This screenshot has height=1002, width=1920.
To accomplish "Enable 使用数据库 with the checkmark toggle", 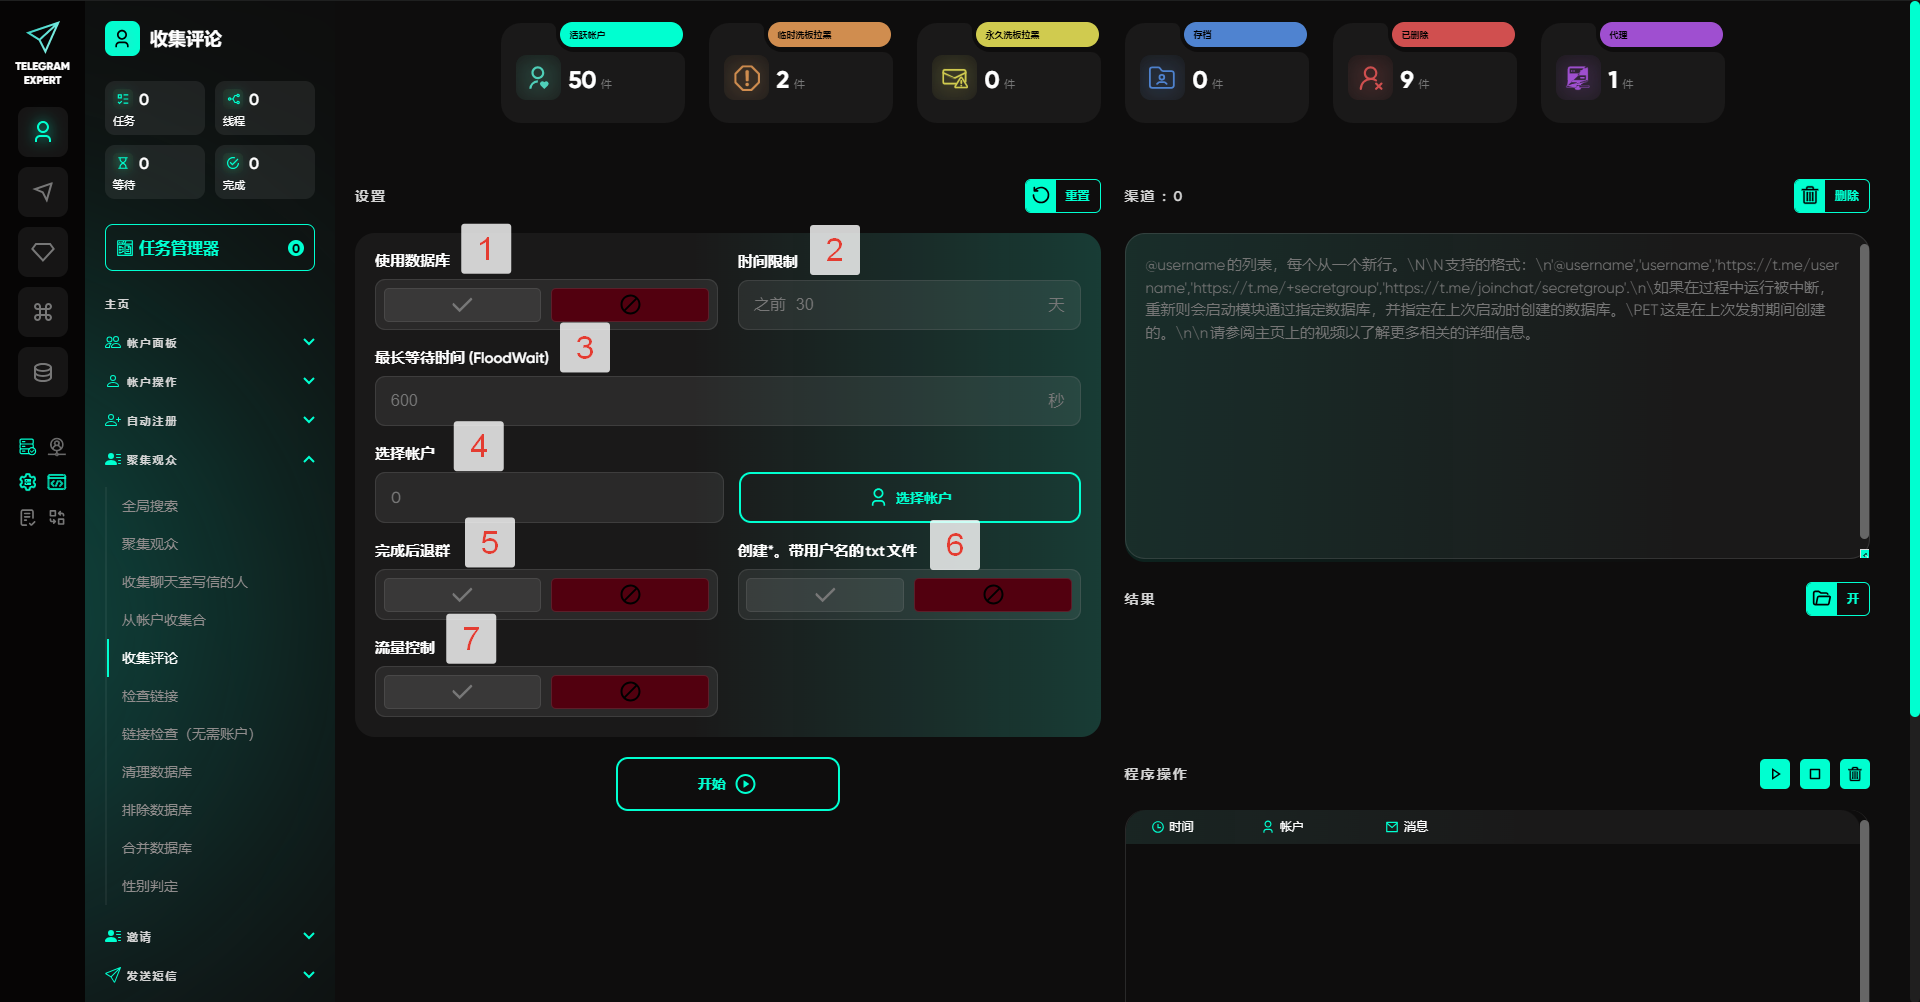I will pyautogui.click(x=462, y=305).
